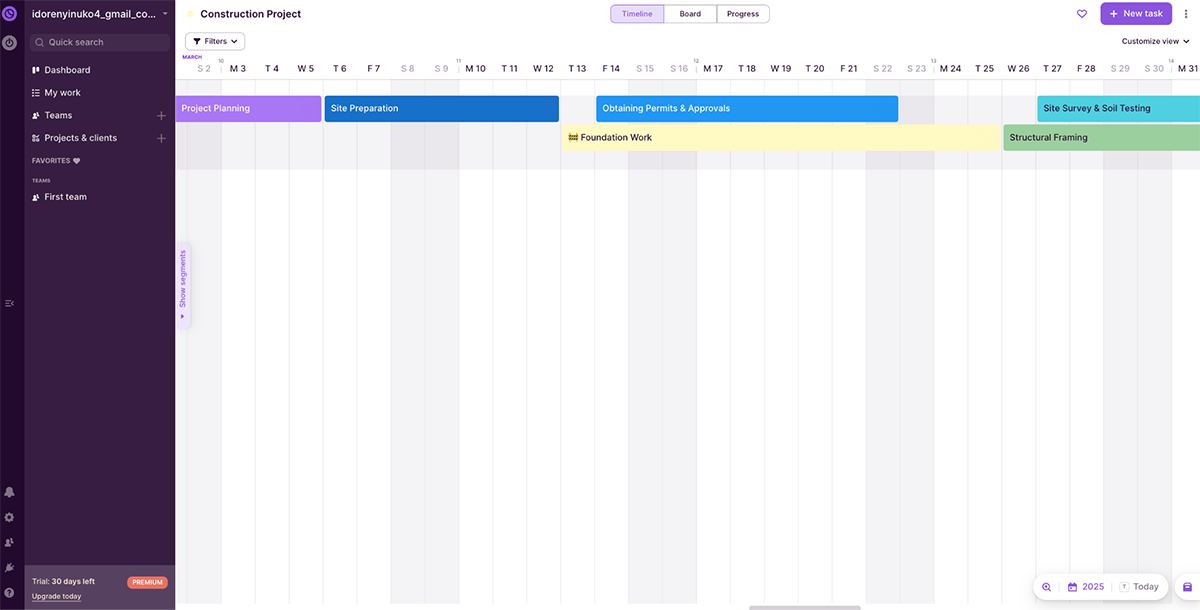Click the integrations plug icon in sidebar
This screenshot has height=610, width=1200.
click(x=9, y=568)
